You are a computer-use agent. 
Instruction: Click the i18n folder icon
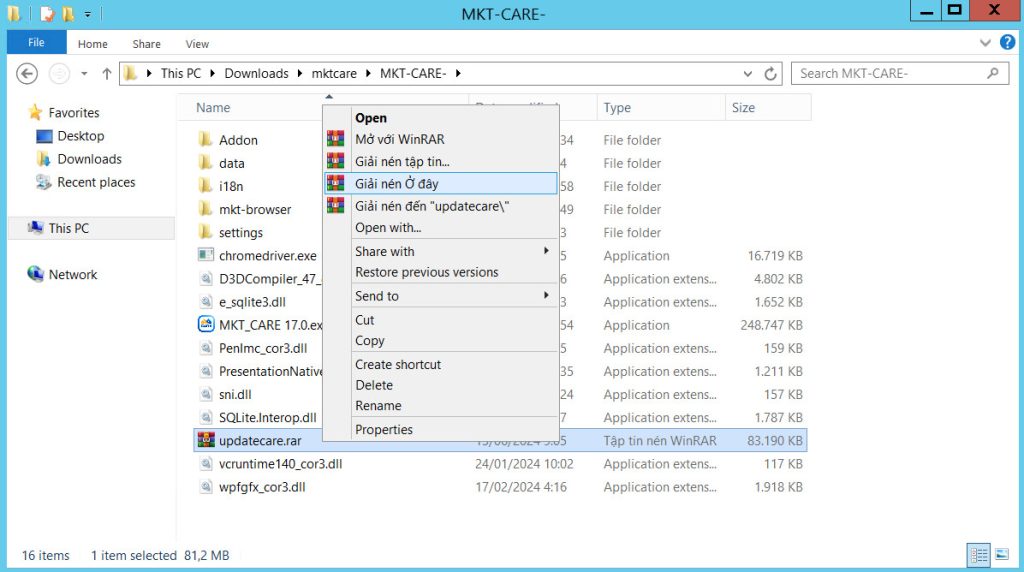(x=206, y=185)
